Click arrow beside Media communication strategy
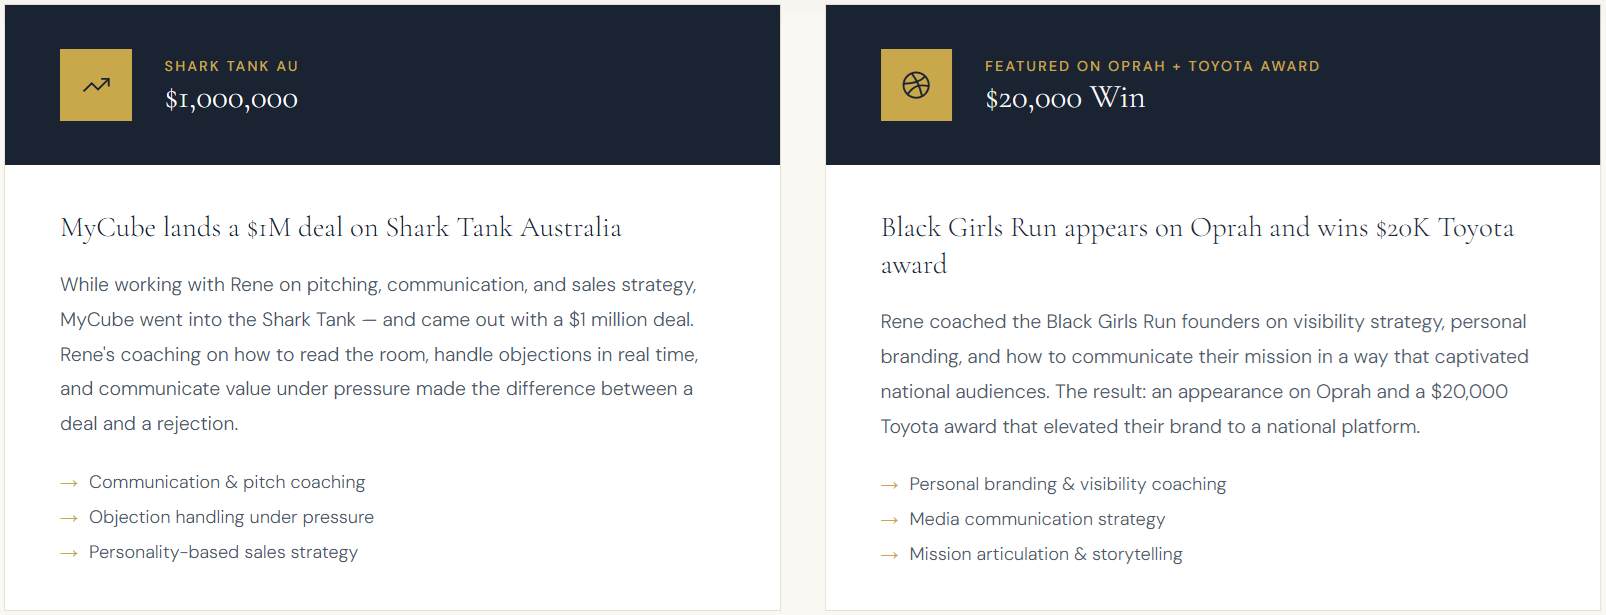1606x615 pixels. [889, 520]
